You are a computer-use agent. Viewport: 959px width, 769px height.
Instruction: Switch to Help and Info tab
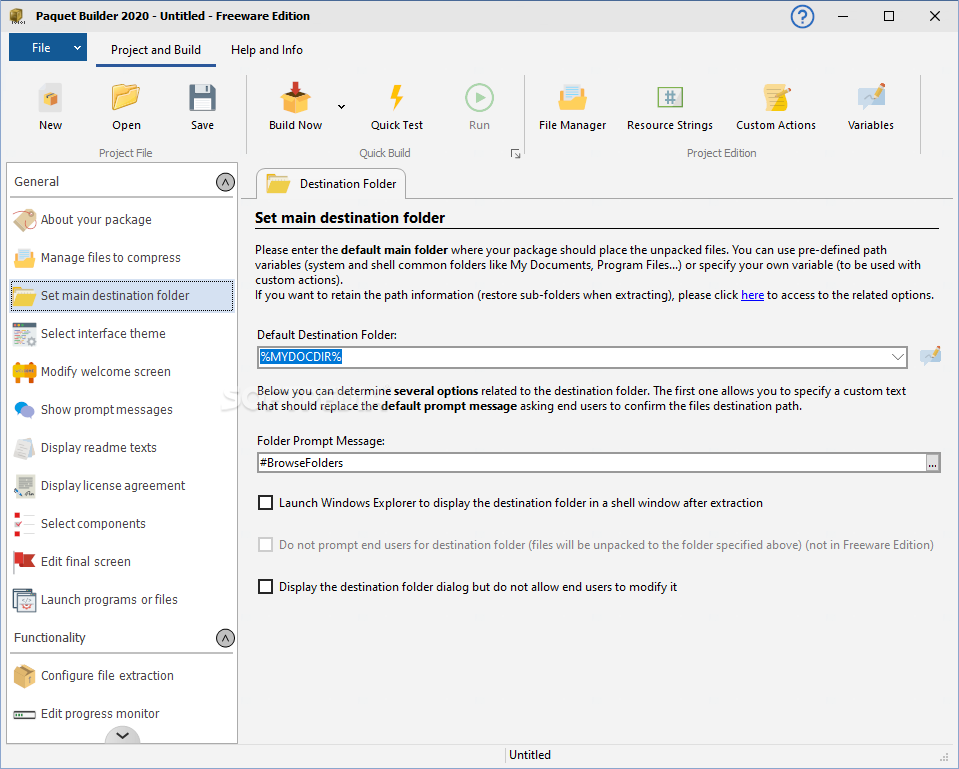coord(267,50)
